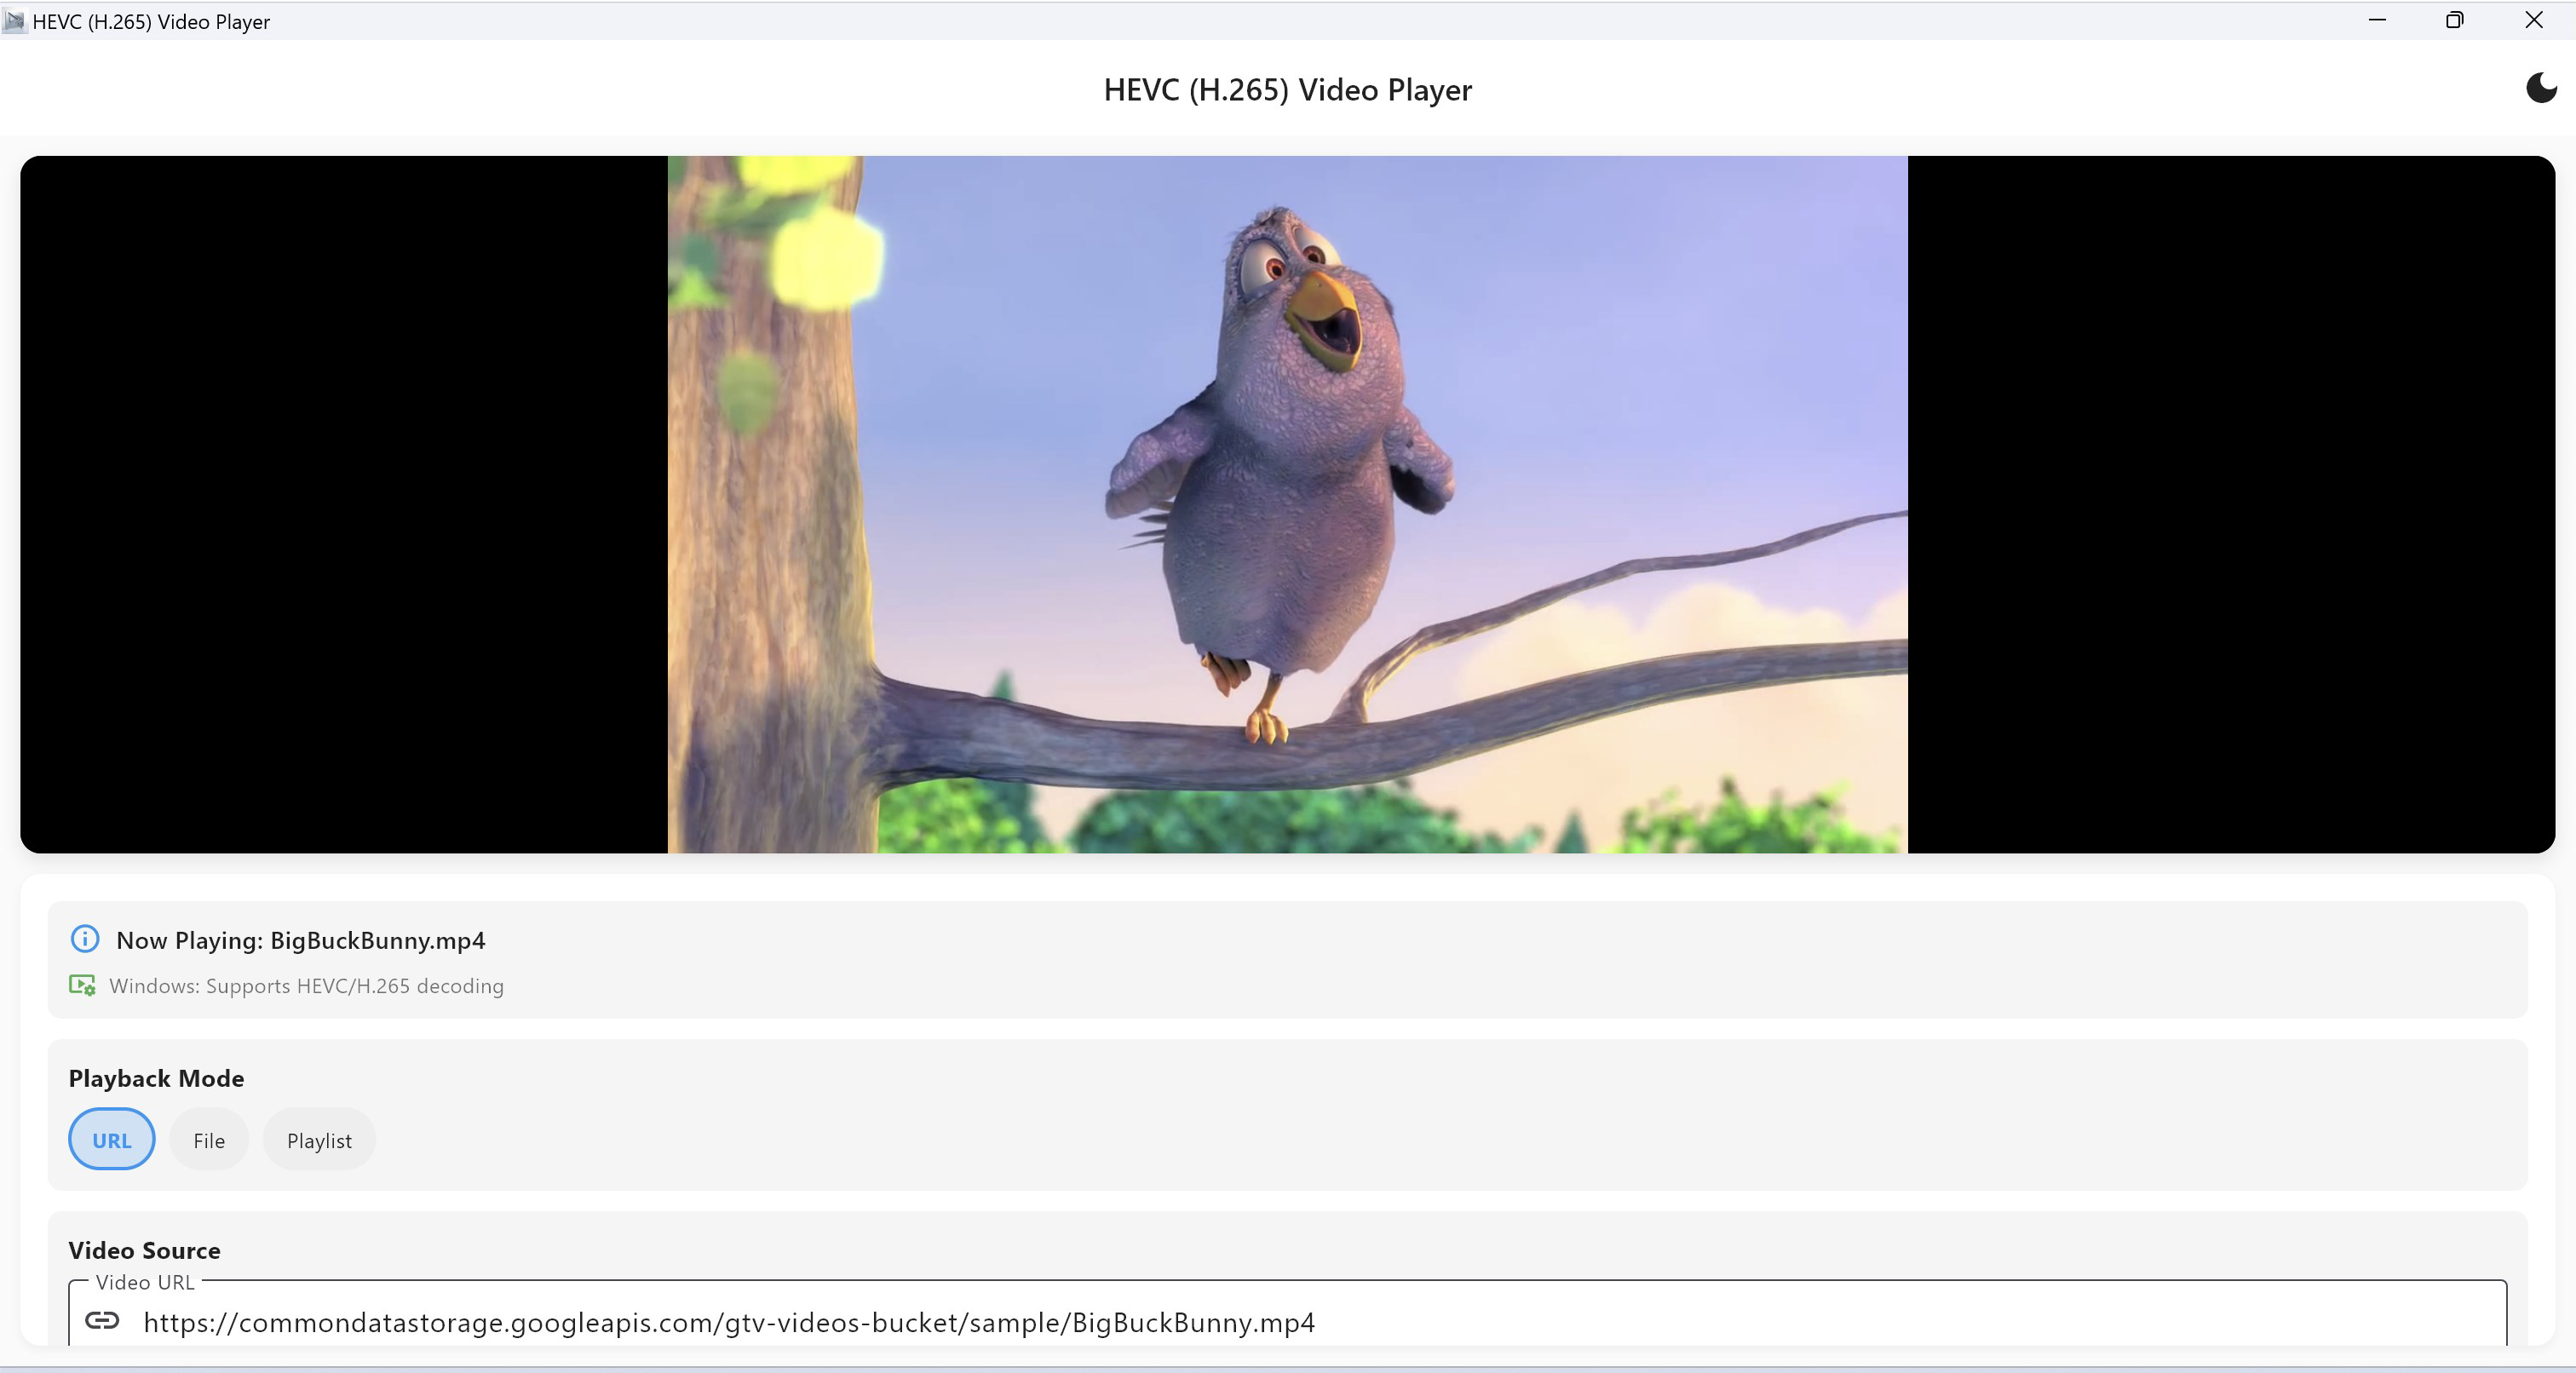Screen dimensions: 2576x1373
Task: Restore down the player window
Action: (2455, 20)
